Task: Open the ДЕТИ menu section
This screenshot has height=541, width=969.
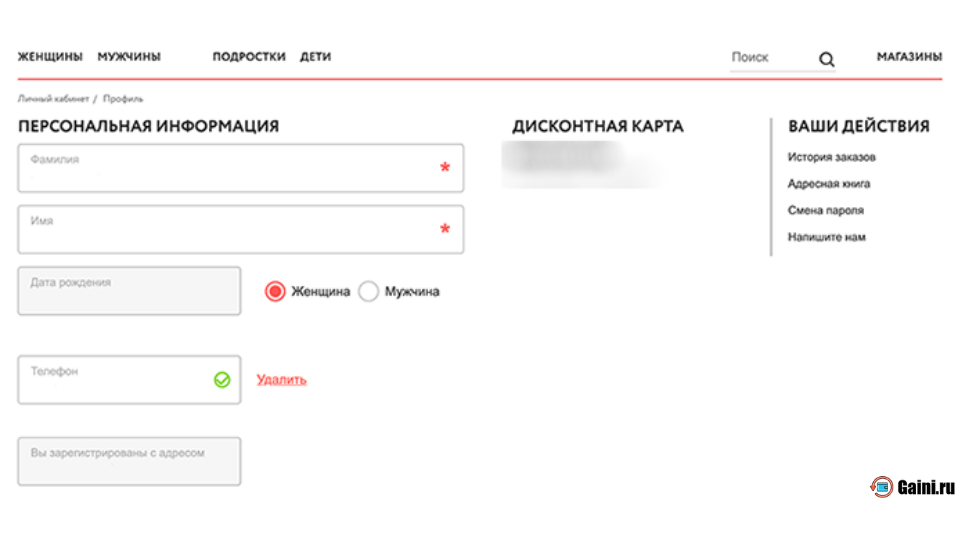Action: pos(316,57)
